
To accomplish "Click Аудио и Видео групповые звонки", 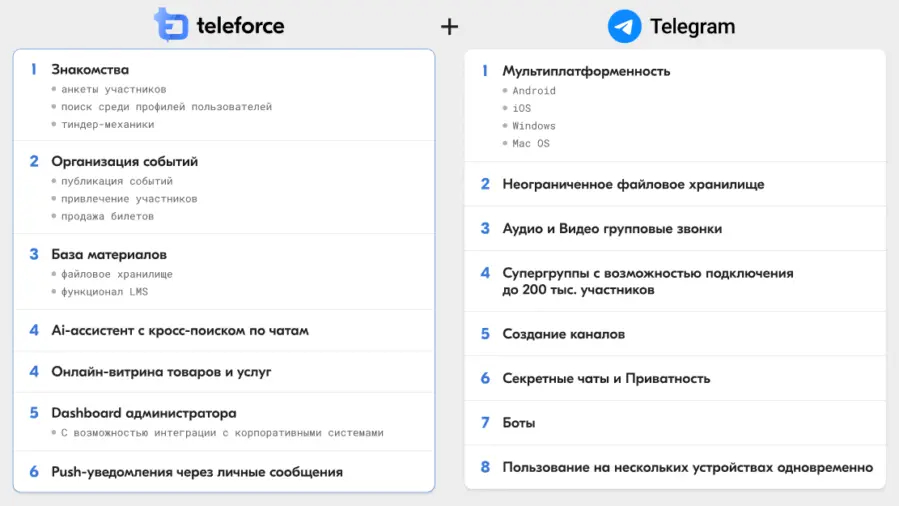I will click(x=612, y=229).
